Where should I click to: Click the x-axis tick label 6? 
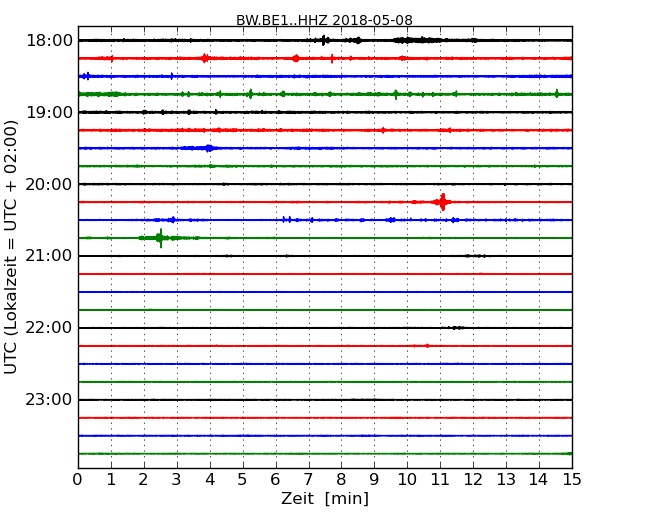pyautogui.click(x=275, y=480)
